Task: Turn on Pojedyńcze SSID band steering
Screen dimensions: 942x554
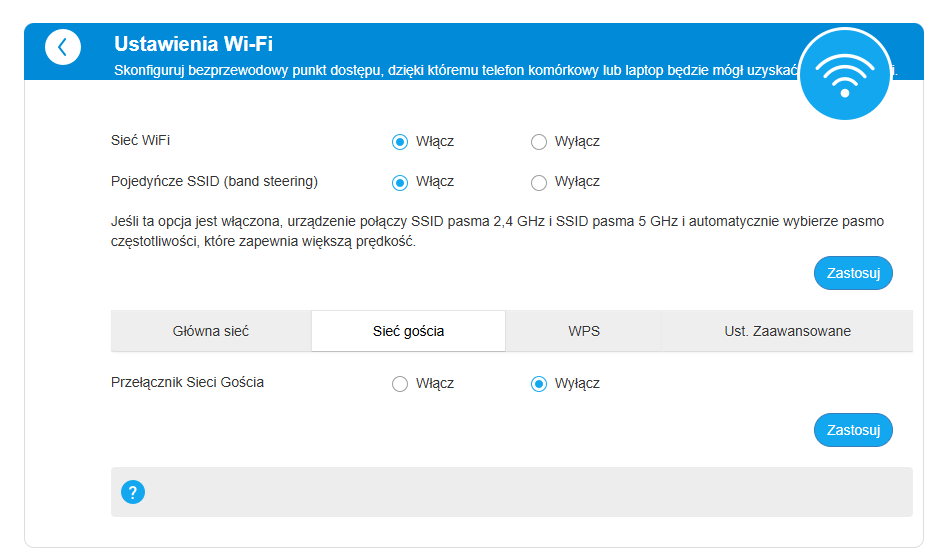Action: point(400,182)
